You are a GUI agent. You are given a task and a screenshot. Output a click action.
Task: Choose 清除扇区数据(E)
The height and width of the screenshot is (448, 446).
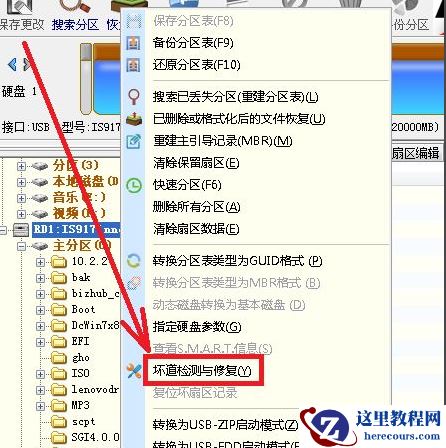[x=196, y=229]
